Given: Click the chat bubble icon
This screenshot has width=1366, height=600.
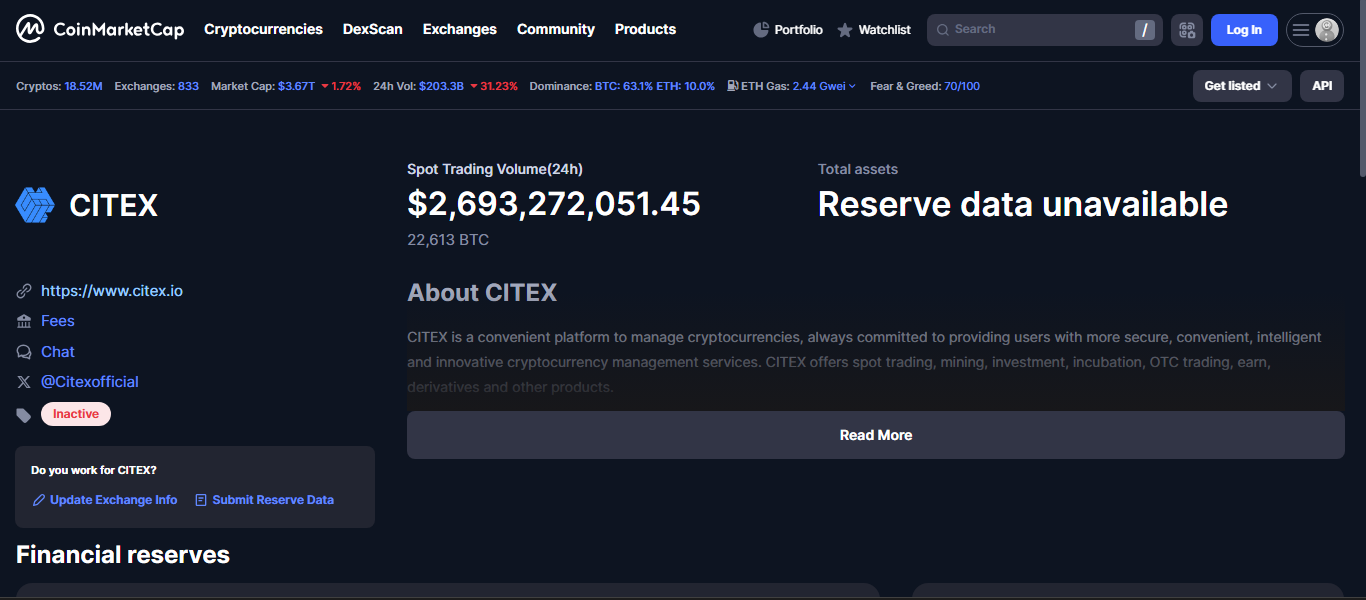Looking at the screenshot, I should 24,352.
